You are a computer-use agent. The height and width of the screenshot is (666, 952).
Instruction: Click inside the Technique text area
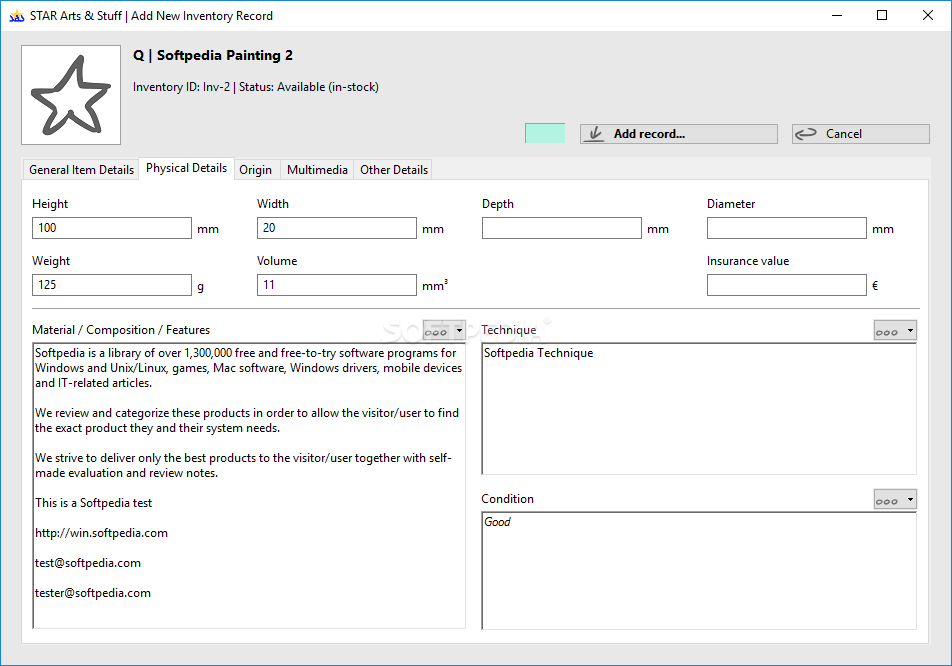pyautogui.click(x=698, y=410)
